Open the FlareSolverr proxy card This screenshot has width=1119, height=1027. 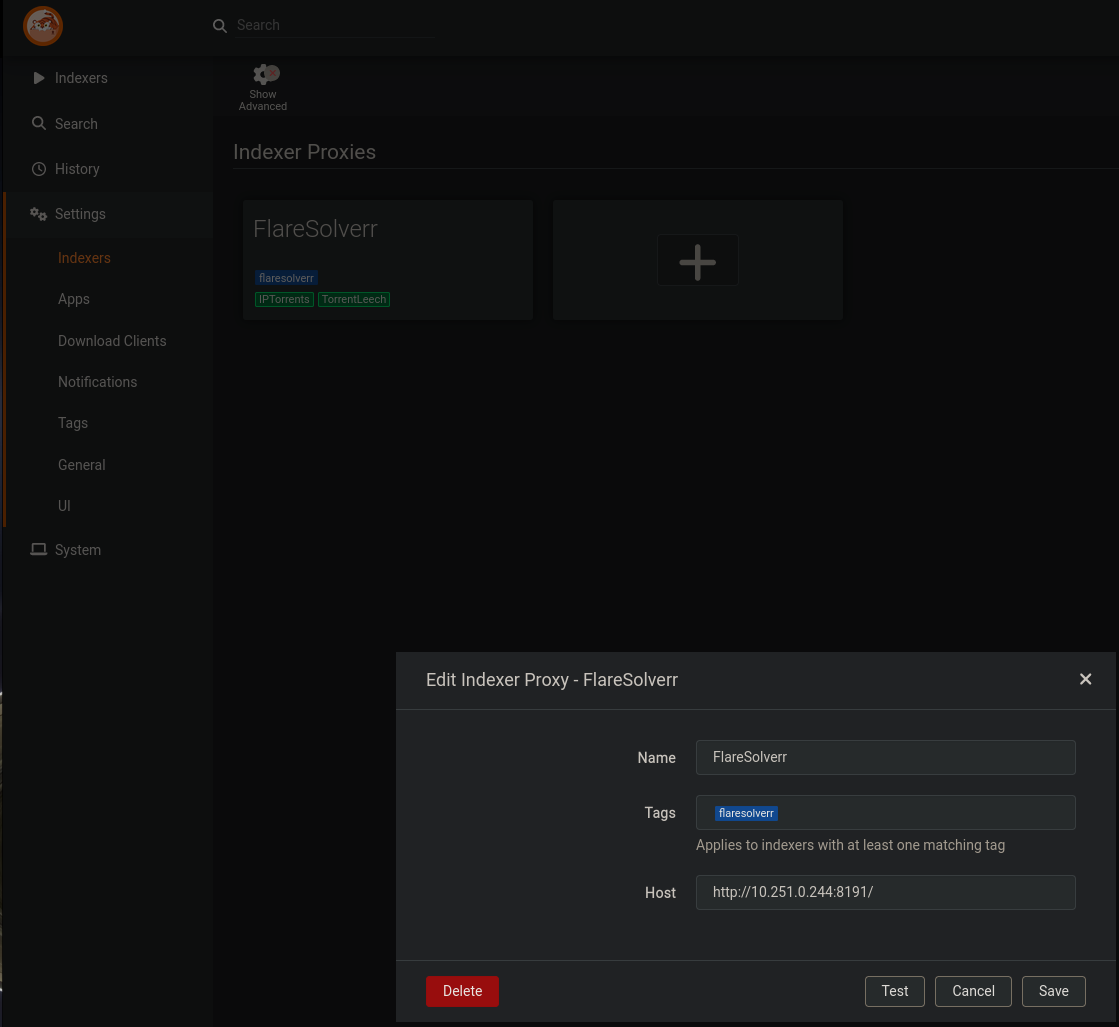(x=388, y=260)
